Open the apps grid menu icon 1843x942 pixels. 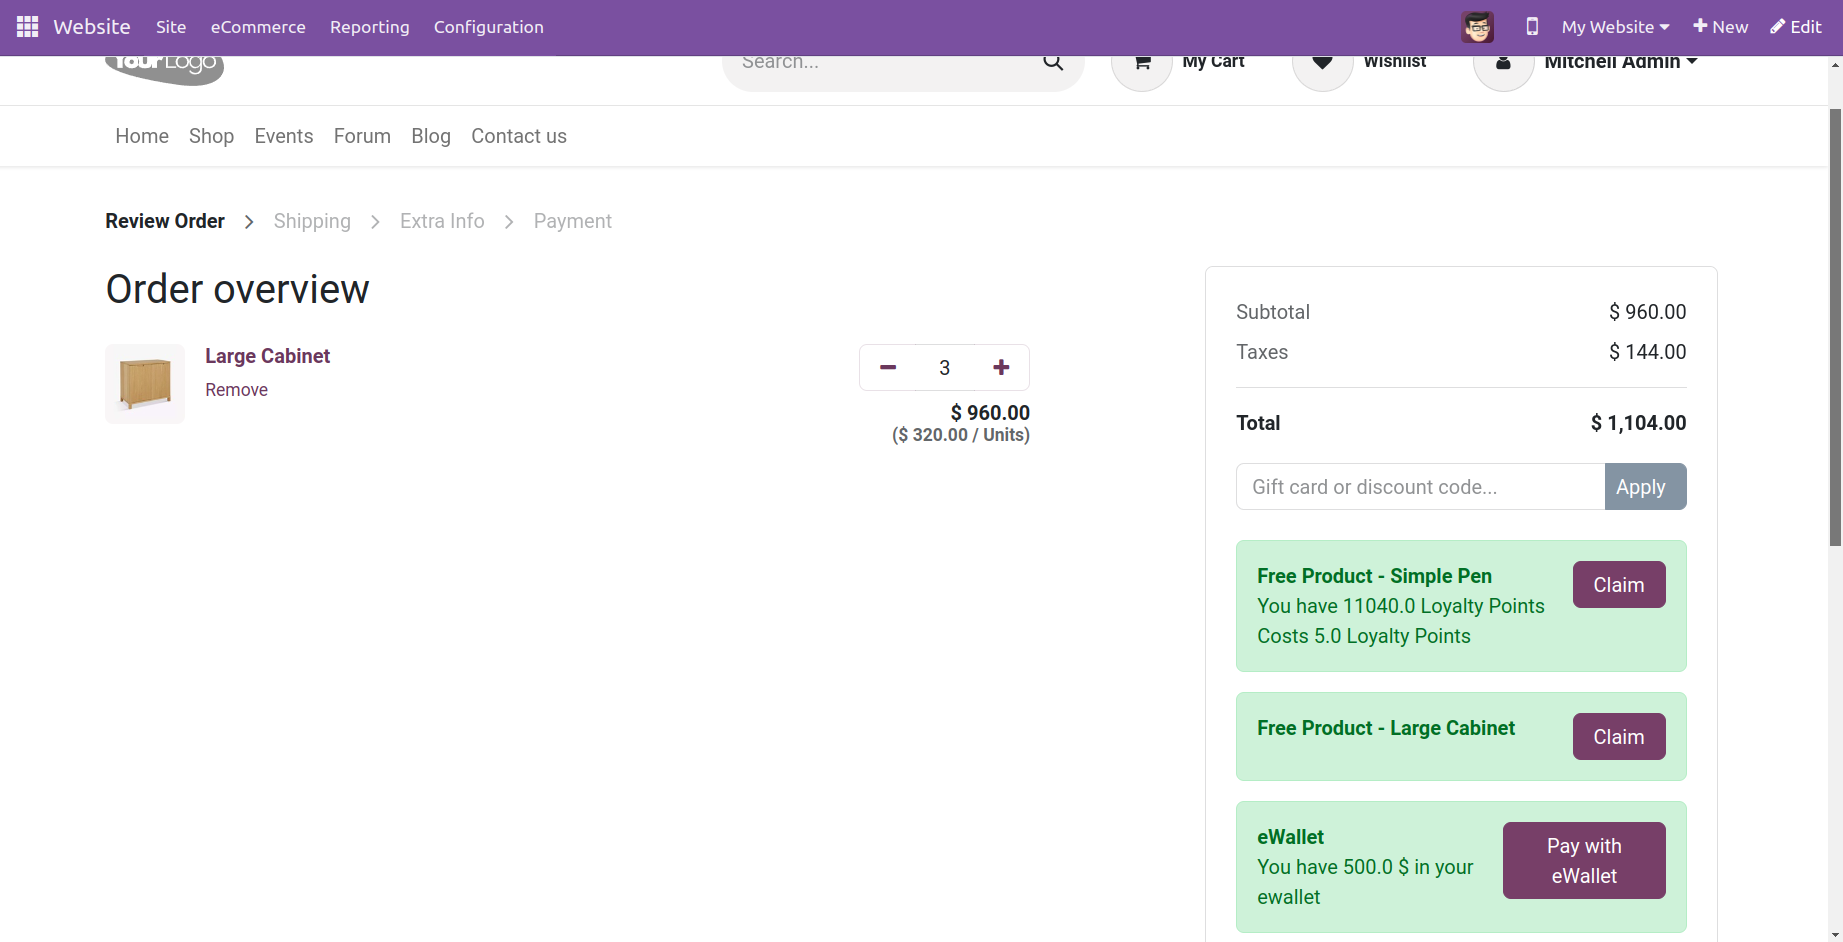click(27, 27)
